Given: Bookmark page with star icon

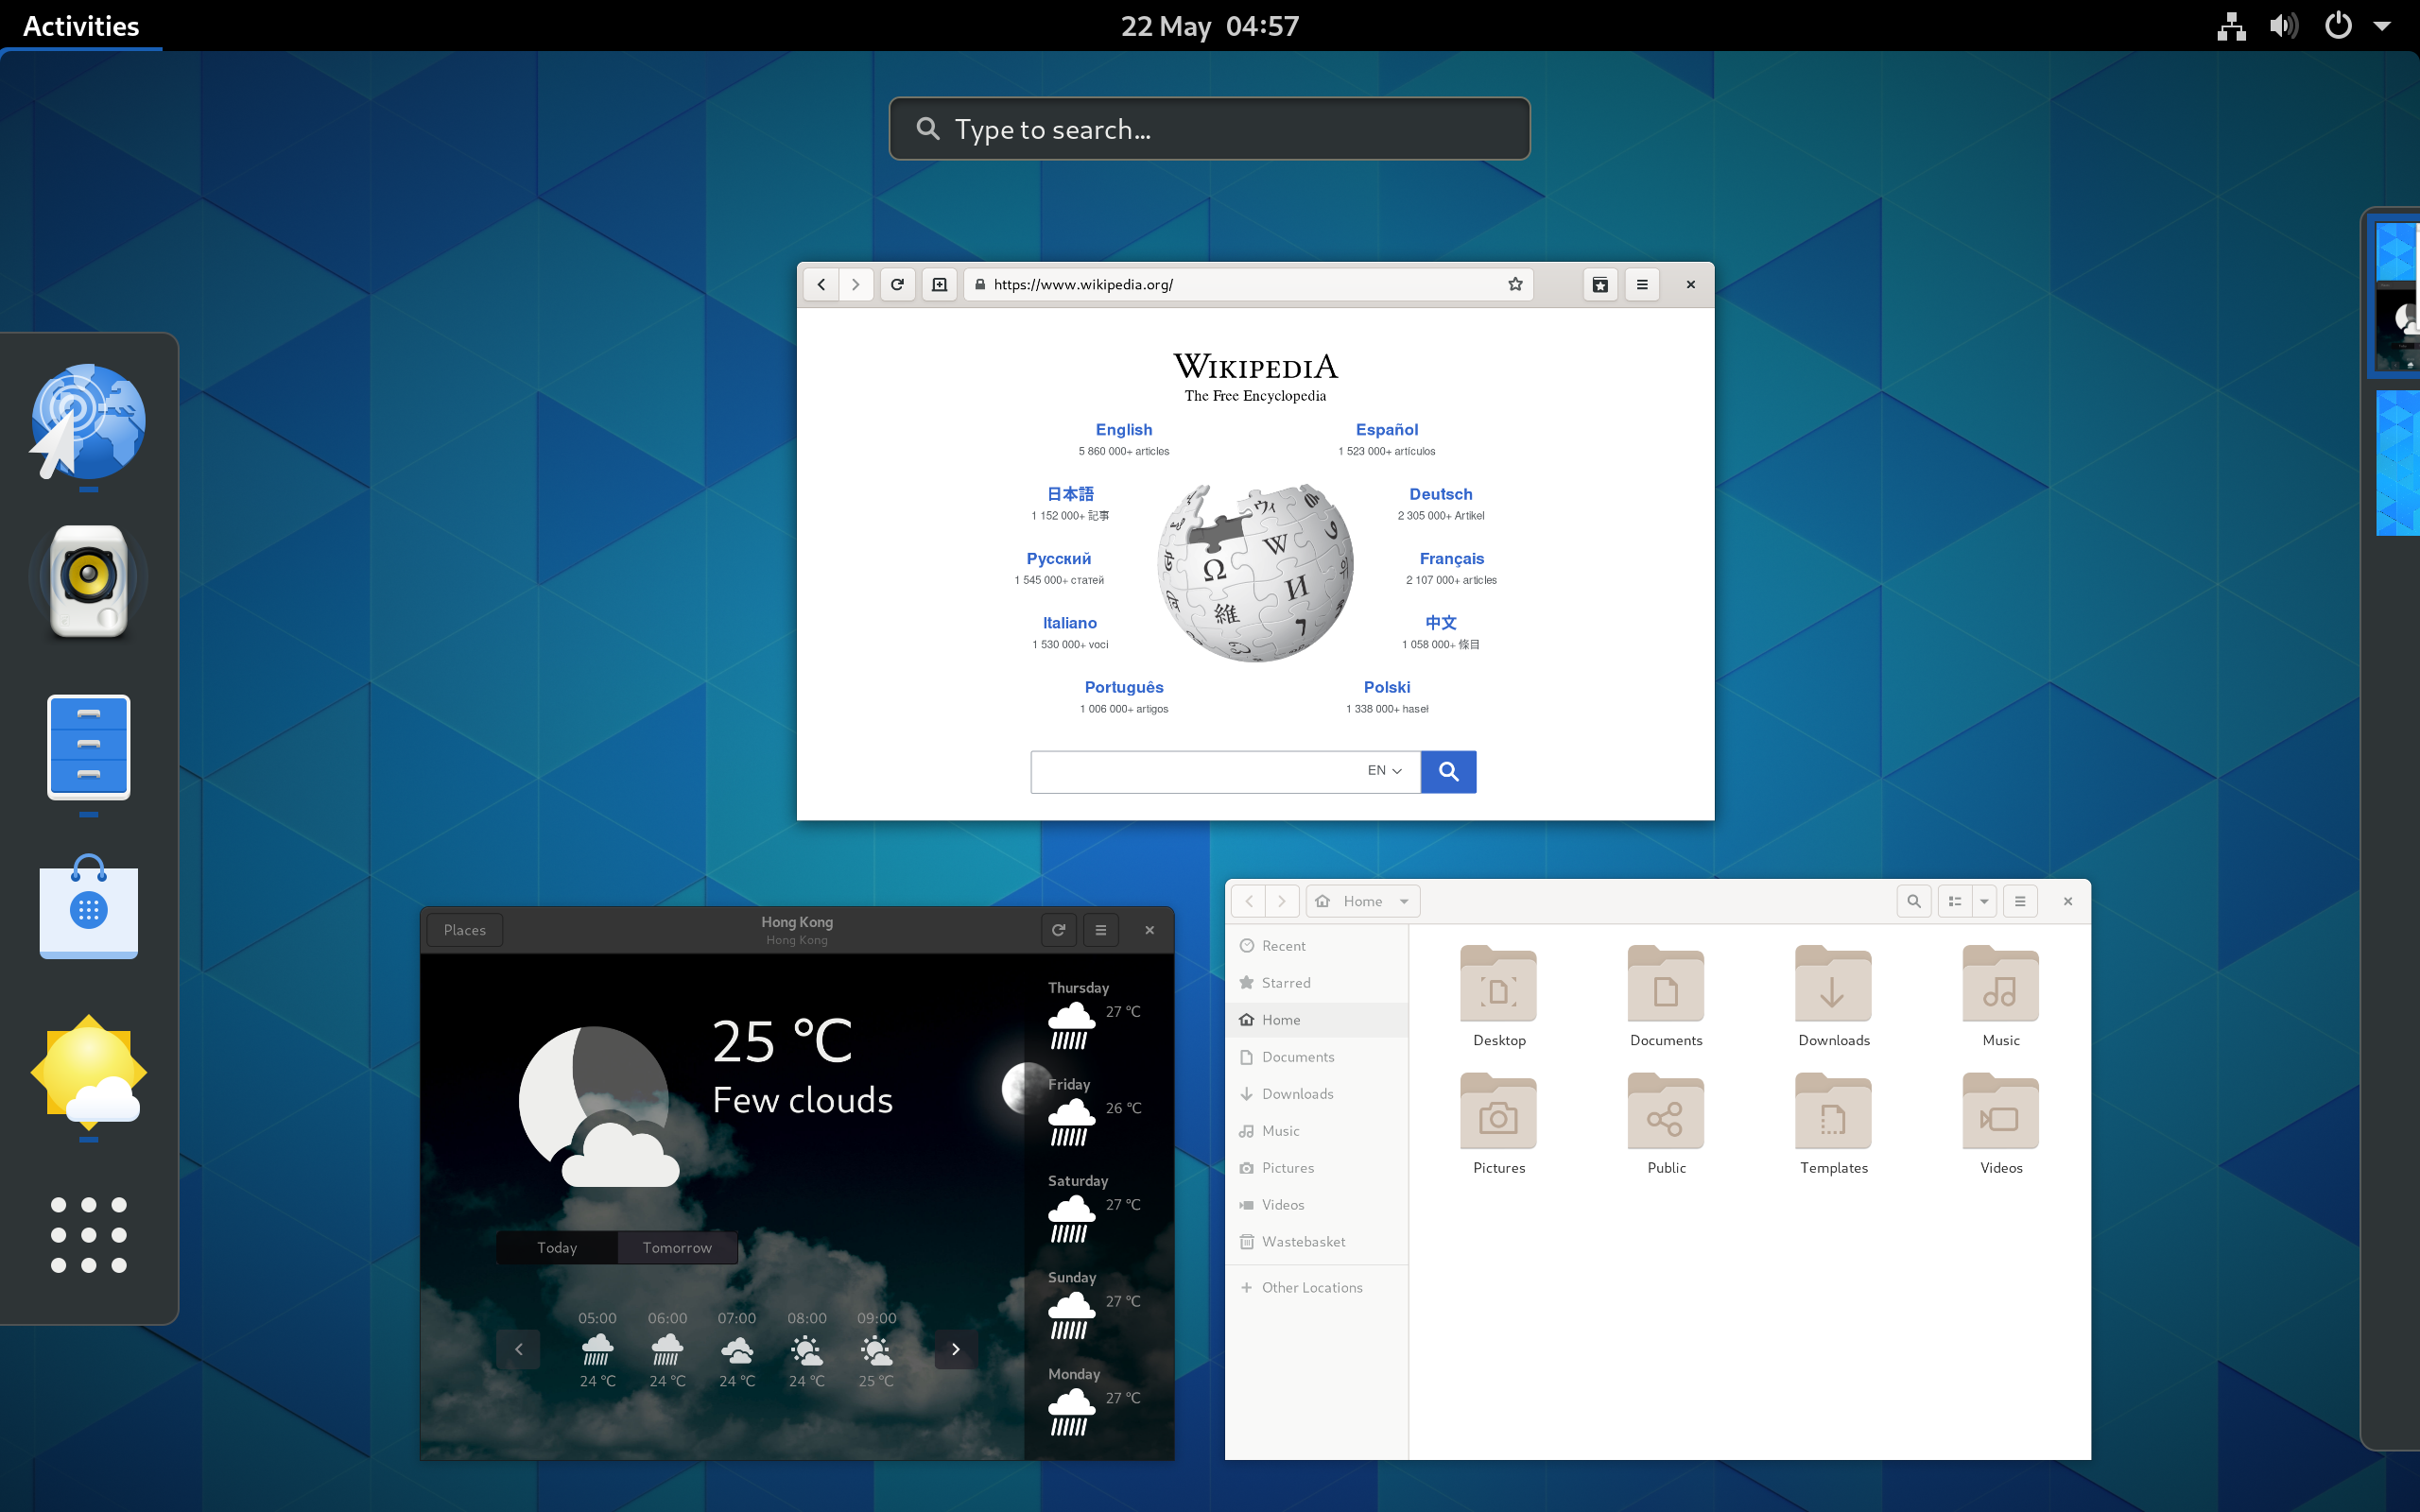Looking at the screenshot, I should (x=1515, y=285).
